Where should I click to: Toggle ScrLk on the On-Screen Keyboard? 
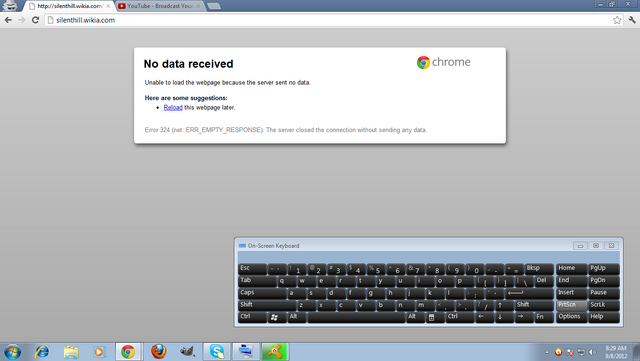[x=604, y=305]
